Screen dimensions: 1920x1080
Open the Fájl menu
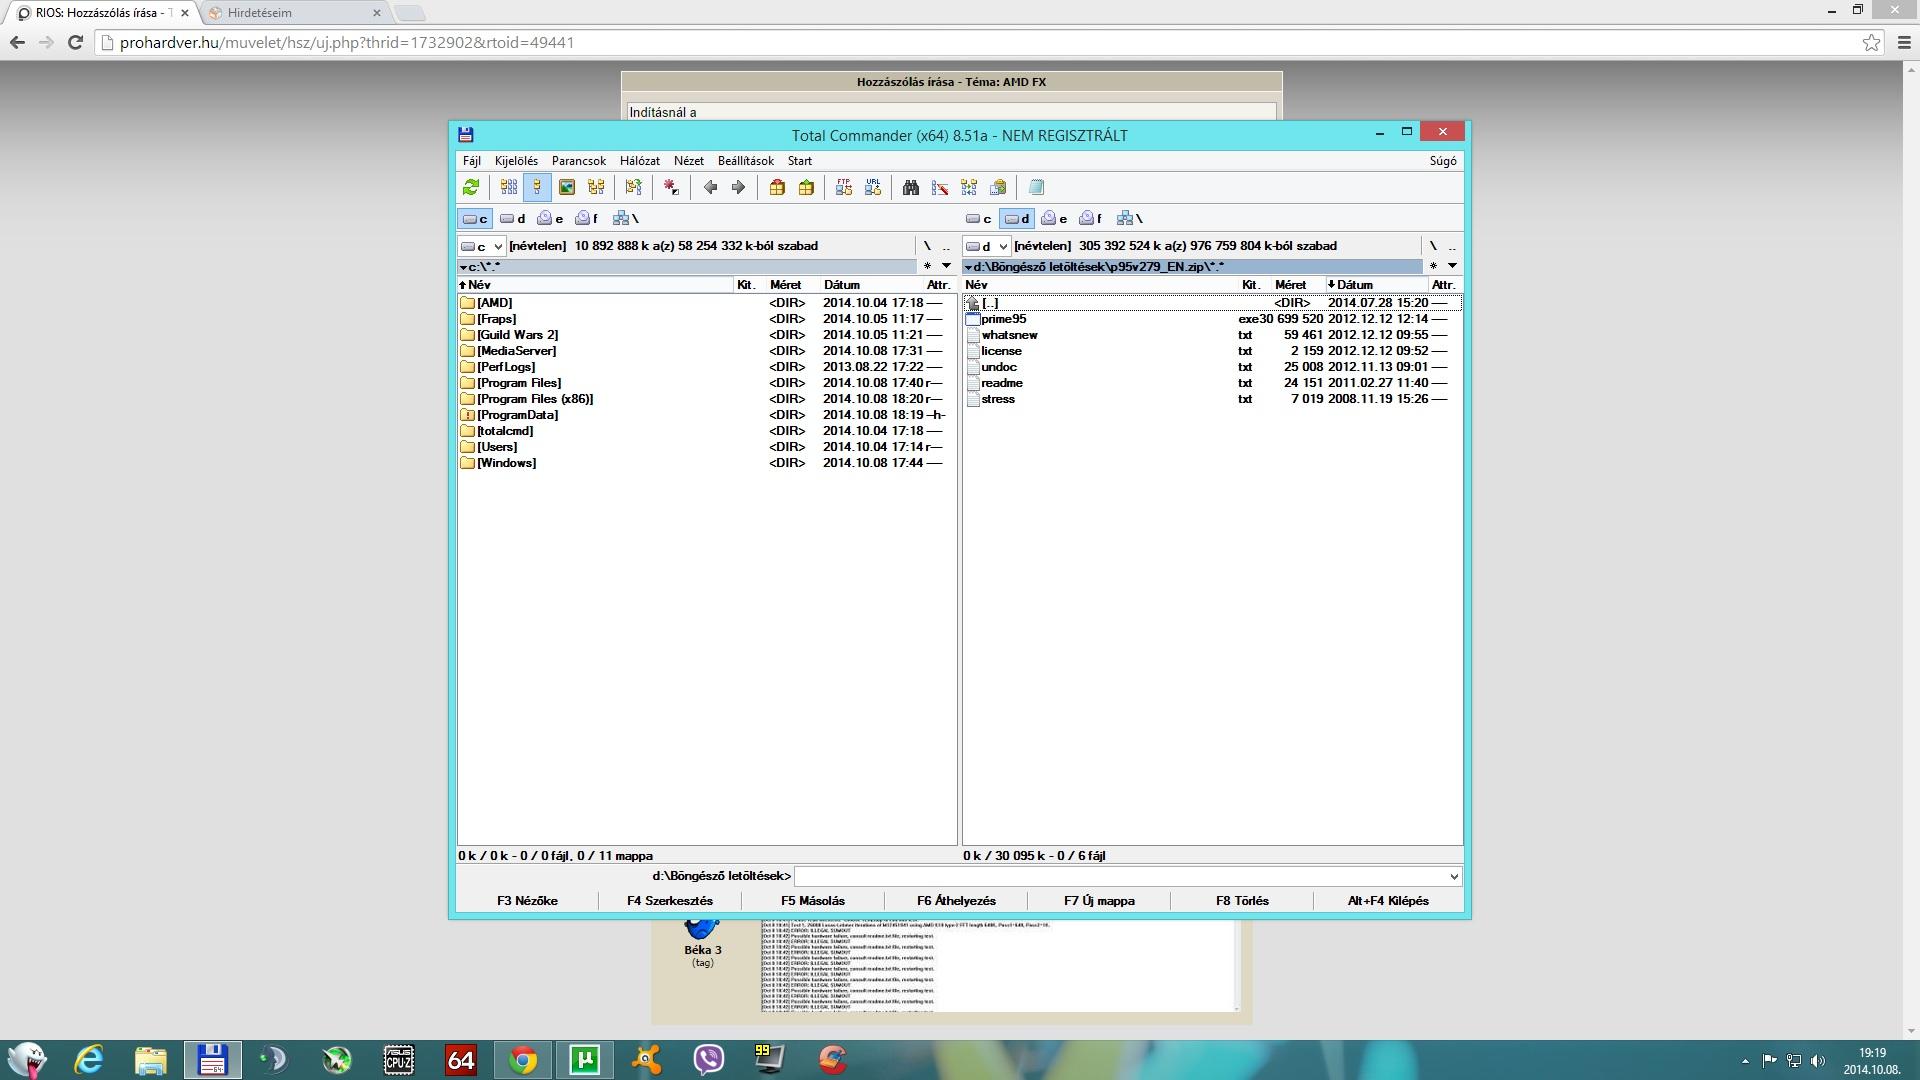(x=472, y=161)
